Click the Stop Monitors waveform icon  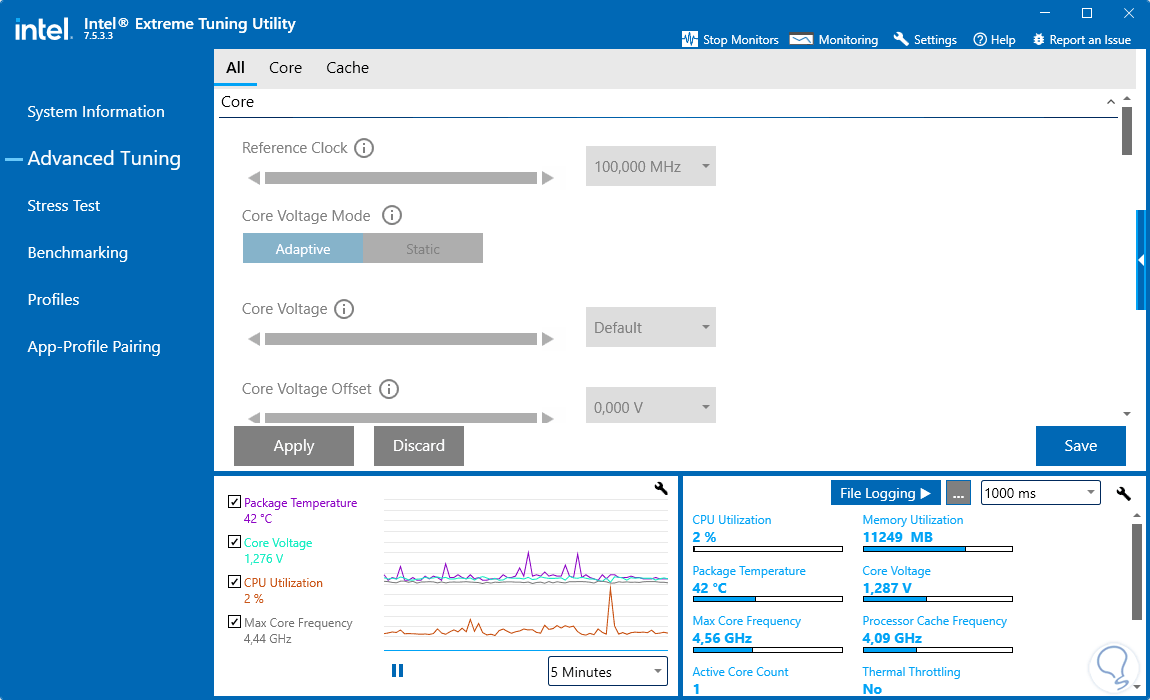pos(689,40)
